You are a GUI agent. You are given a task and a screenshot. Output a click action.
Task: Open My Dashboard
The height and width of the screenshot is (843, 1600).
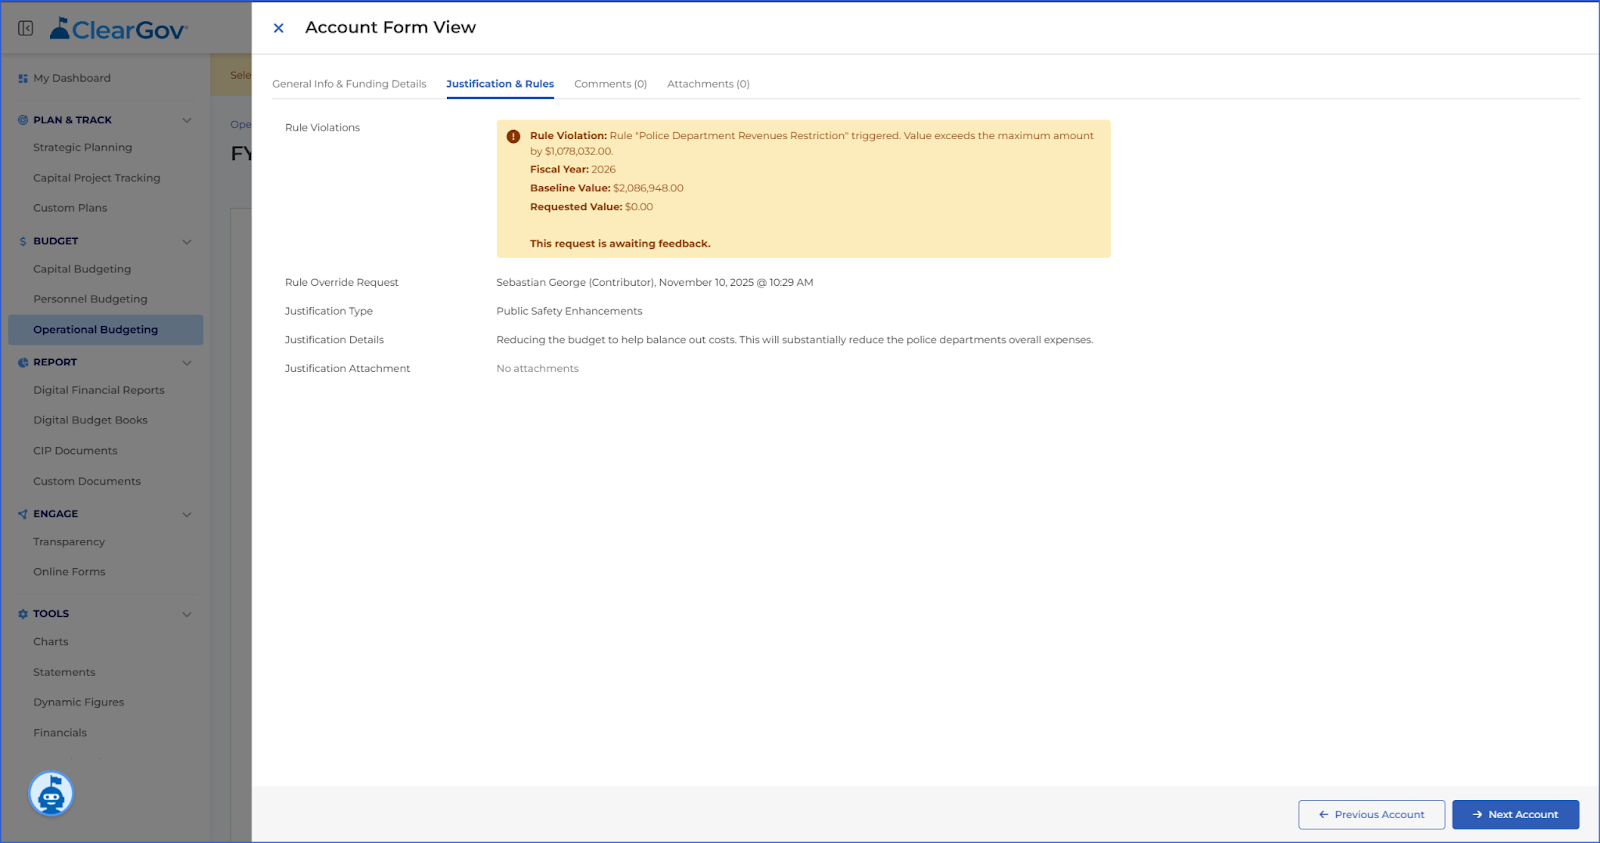pos(72,78)
